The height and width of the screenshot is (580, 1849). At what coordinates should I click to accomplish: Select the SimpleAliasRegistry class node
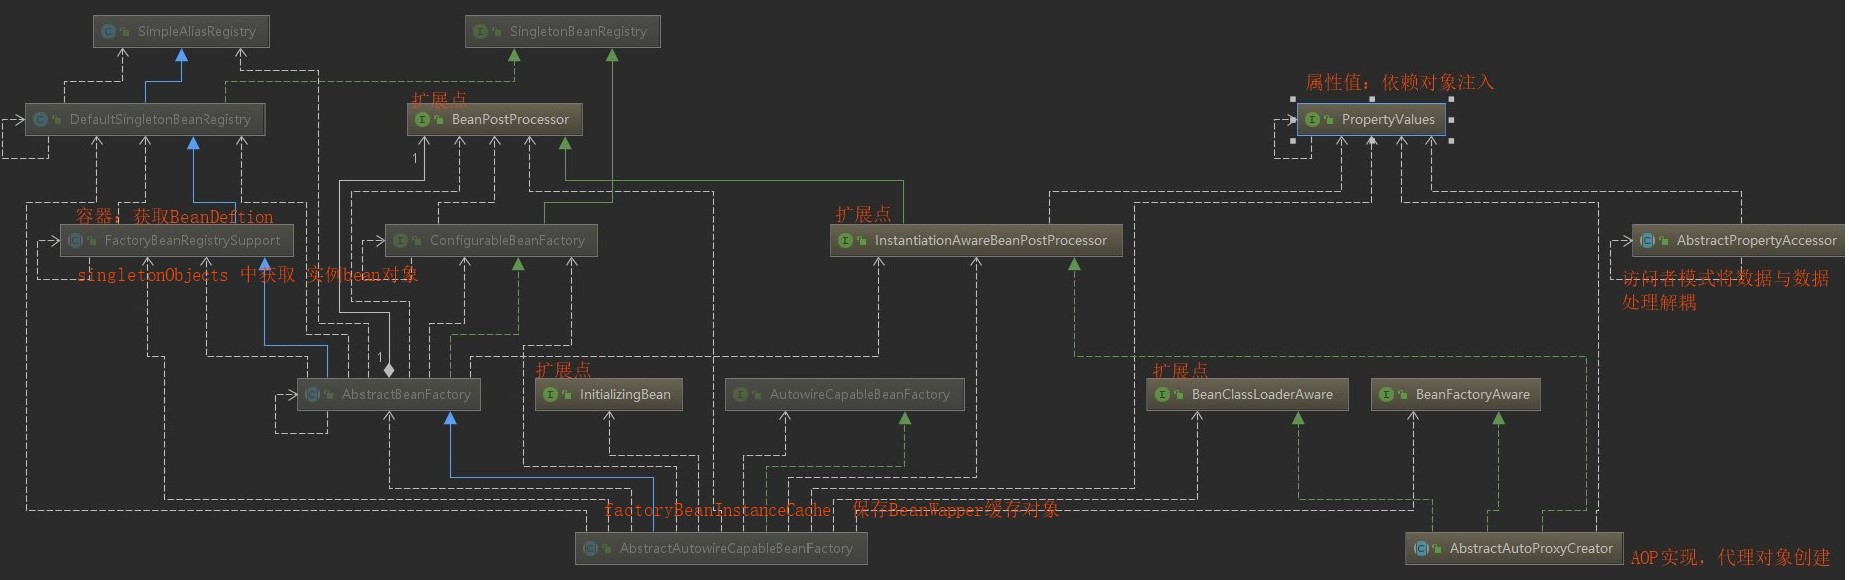181,31
